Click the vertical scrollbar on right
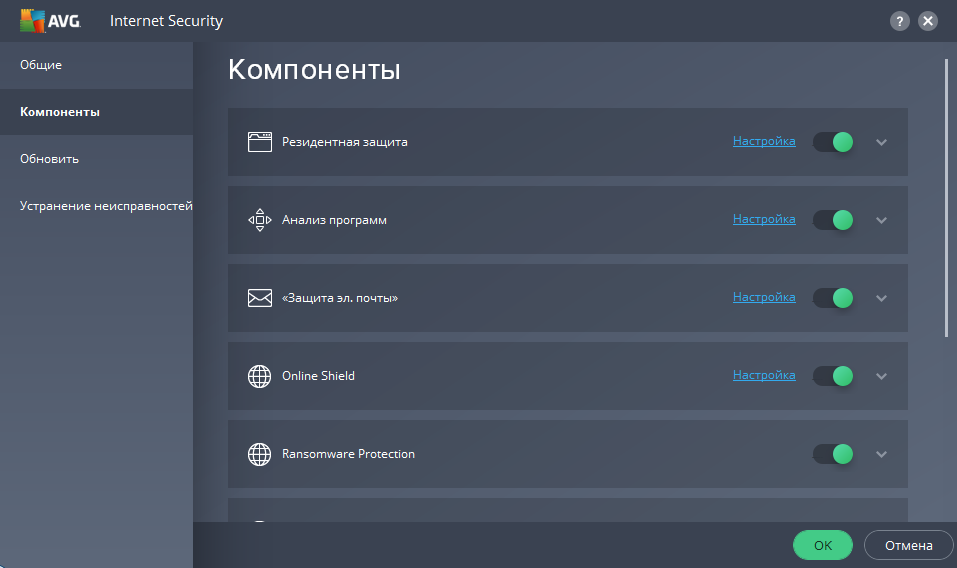 947,198
